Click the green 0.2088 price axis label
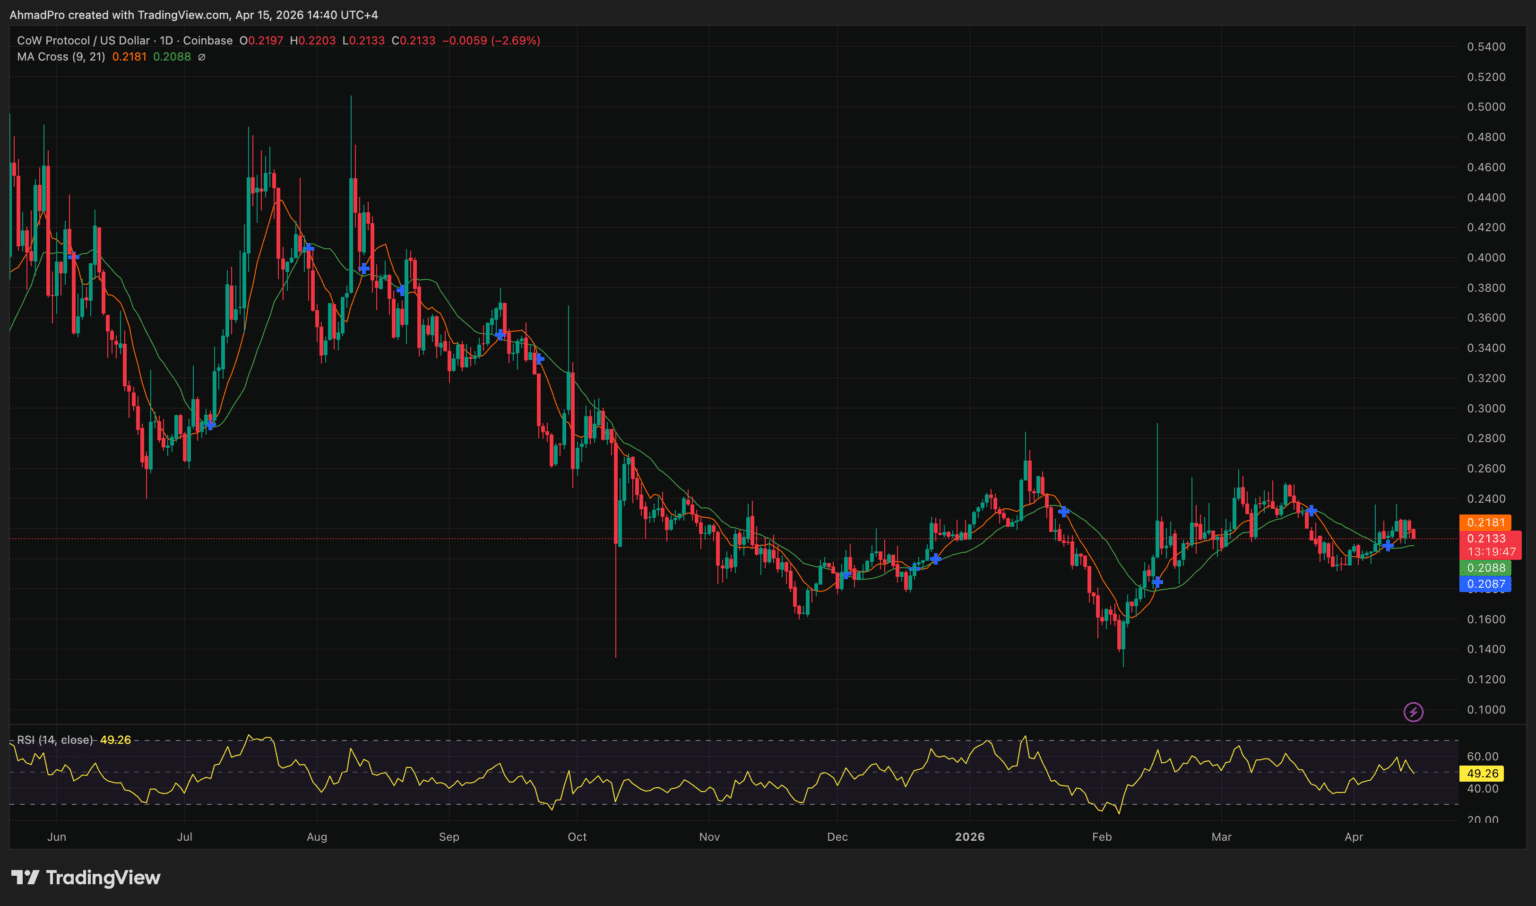 (x=1485, y=568)
